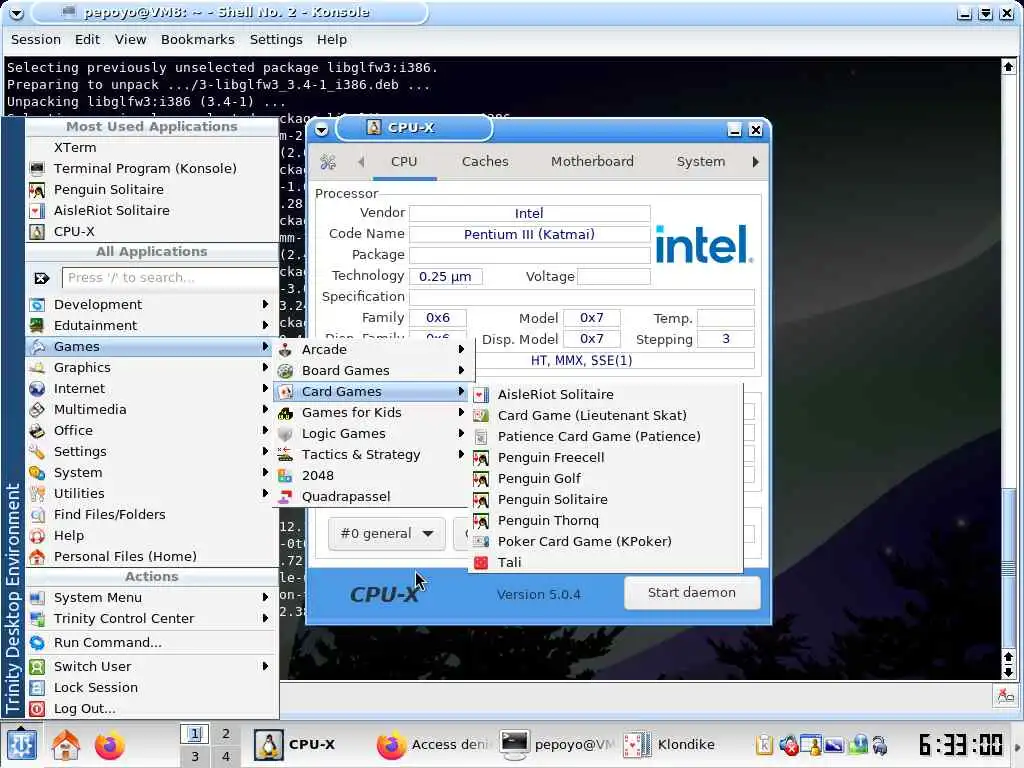Expand Tactics & Strategy submenu
This screenshot has height=768, width=1024.
[374, 455]
